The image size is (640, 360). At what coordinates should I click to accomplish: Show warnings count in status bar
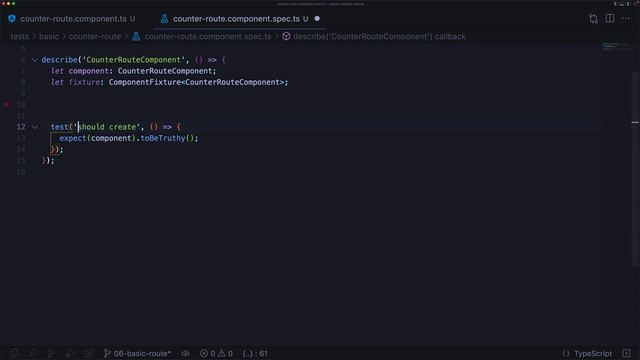tap(225, 353)
